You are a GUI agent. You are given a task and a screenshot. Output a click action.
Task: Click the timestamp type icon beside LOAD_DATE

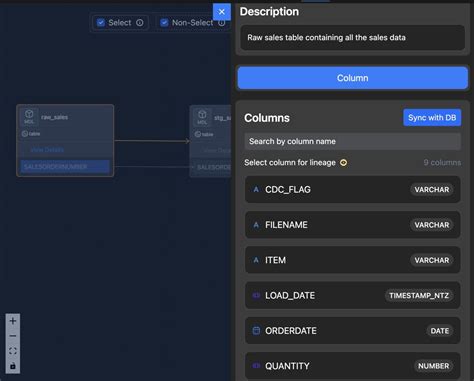(x=256, y=296)
